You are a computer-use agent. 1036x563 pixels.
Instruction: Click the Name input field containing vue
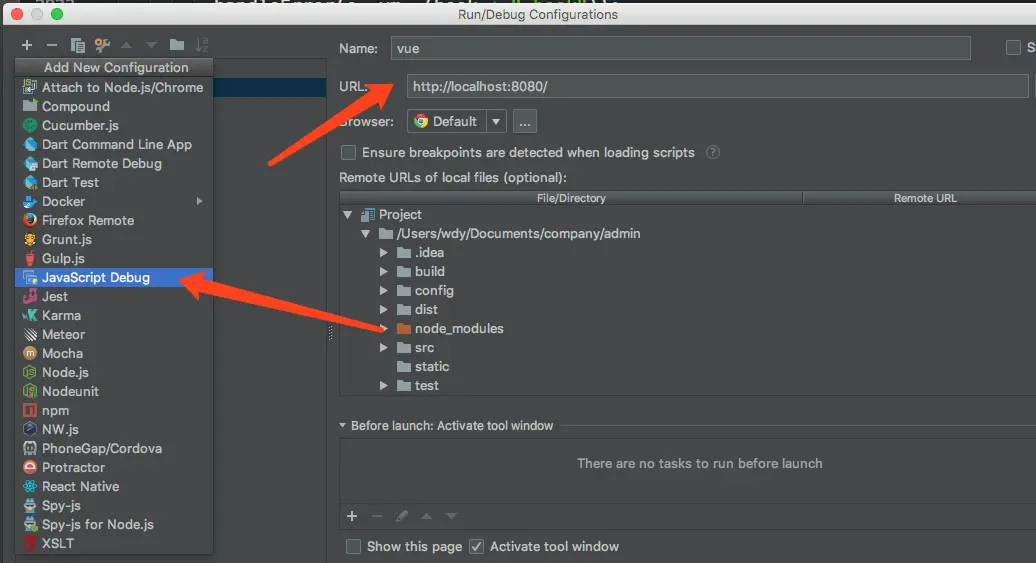click(681, 48)
